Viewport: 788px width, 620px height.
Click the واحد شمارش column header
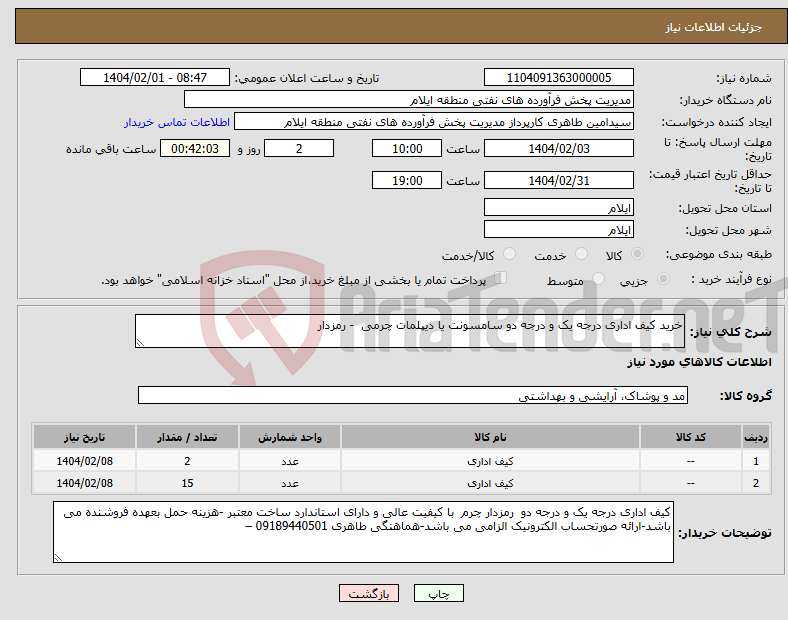pyautogui.click(x=290, y=437)
